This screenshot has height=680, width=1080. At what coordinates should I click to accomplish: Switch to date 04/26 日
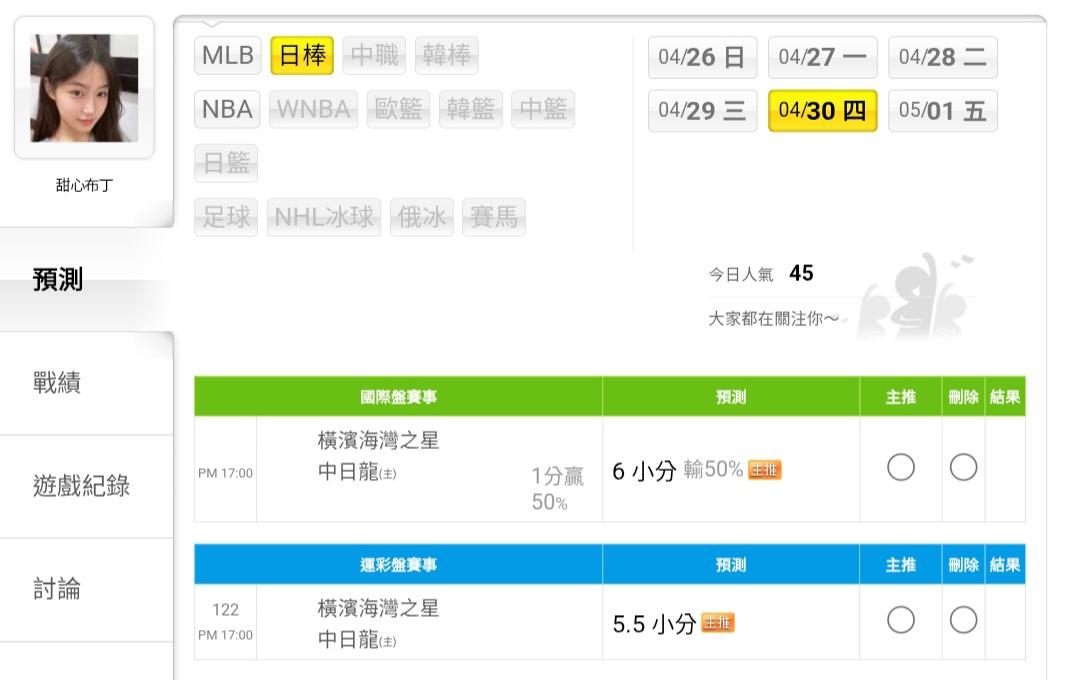702,57
